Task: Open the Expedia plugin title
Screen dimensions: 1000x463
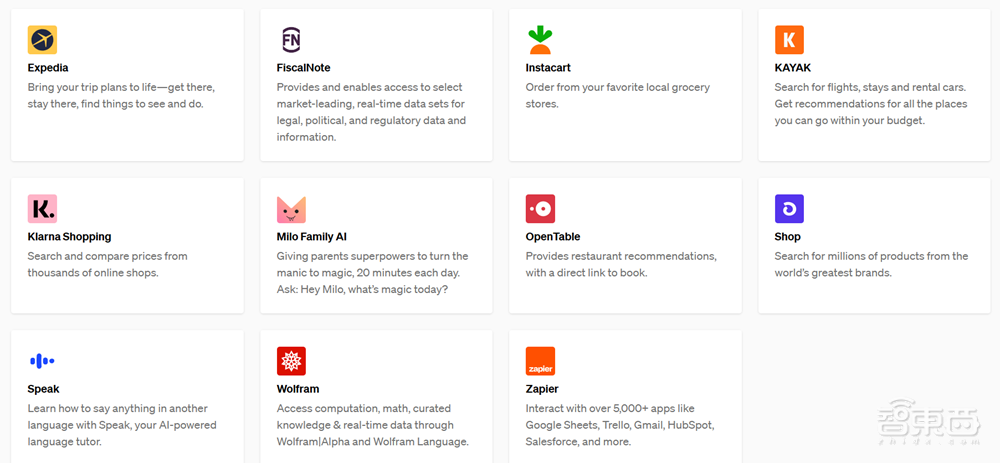Action: click(50, 68)
